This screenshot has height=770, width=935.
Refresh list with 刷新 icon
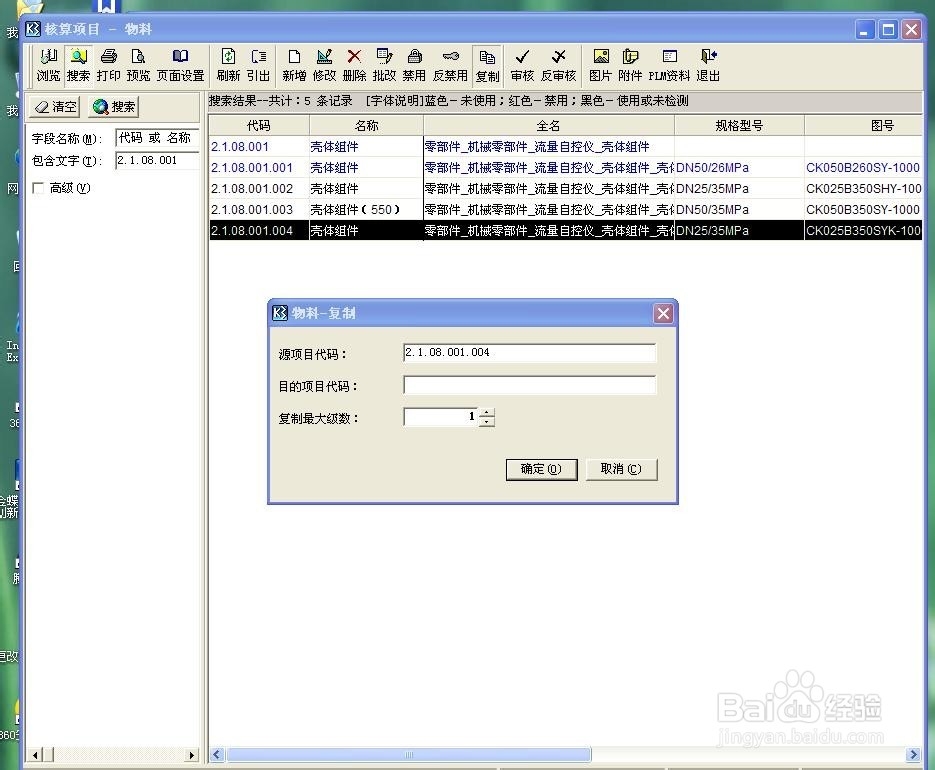[228, 65]
